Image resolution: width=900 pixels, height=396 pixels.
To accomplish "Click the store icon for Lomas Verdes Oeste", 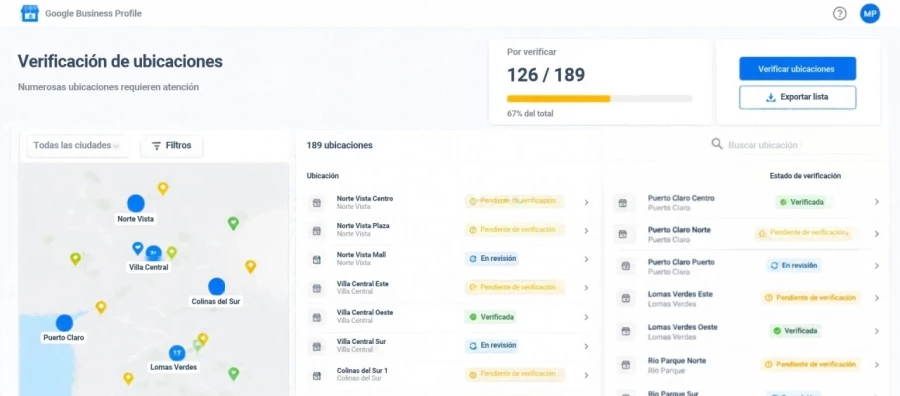I will pos(626,331).
